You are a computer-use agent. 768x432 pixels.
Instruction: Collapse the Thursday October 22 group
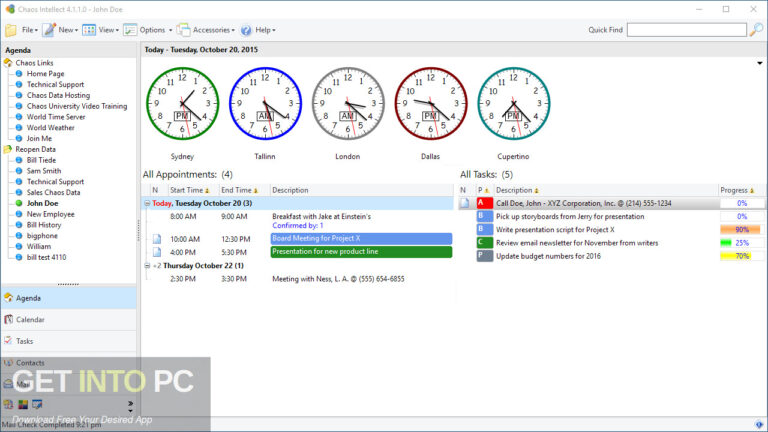147,265
